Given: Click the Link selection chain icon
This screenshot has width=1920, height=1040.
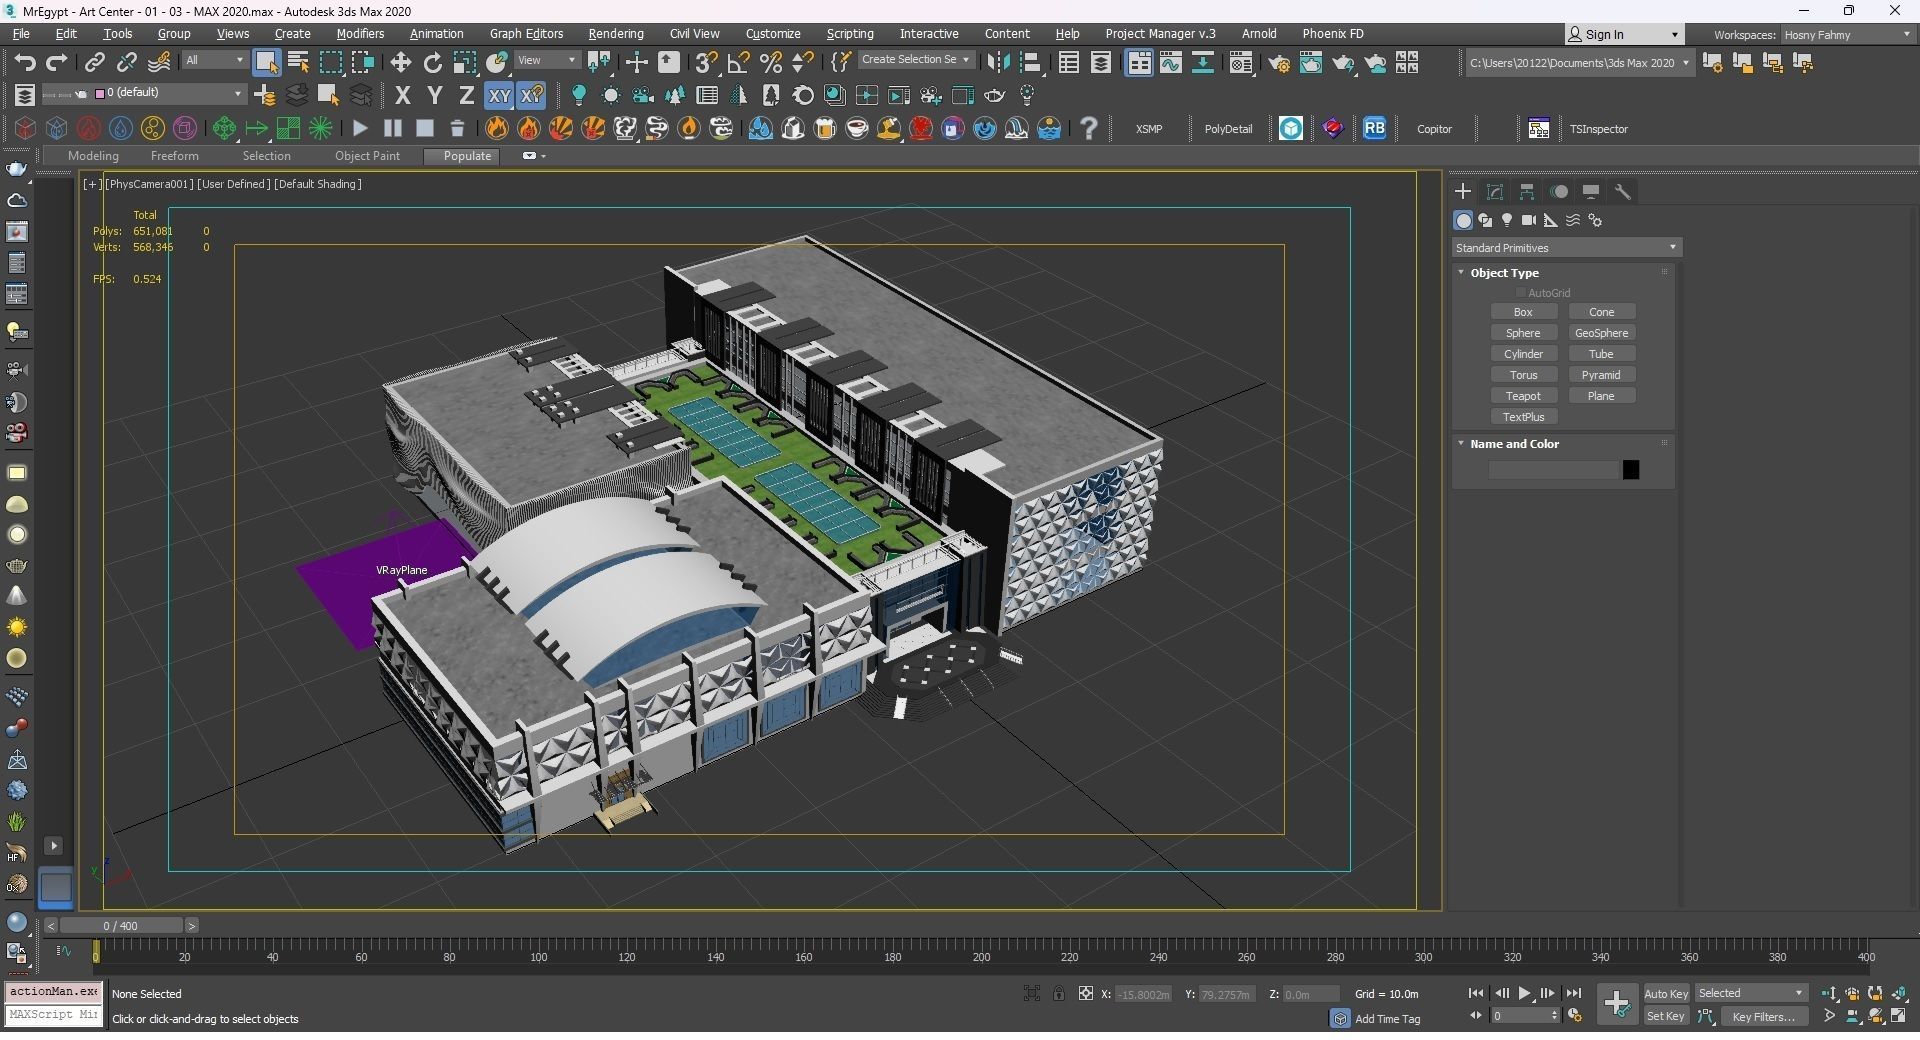Looking at the screenshot, I should [94, 63].
